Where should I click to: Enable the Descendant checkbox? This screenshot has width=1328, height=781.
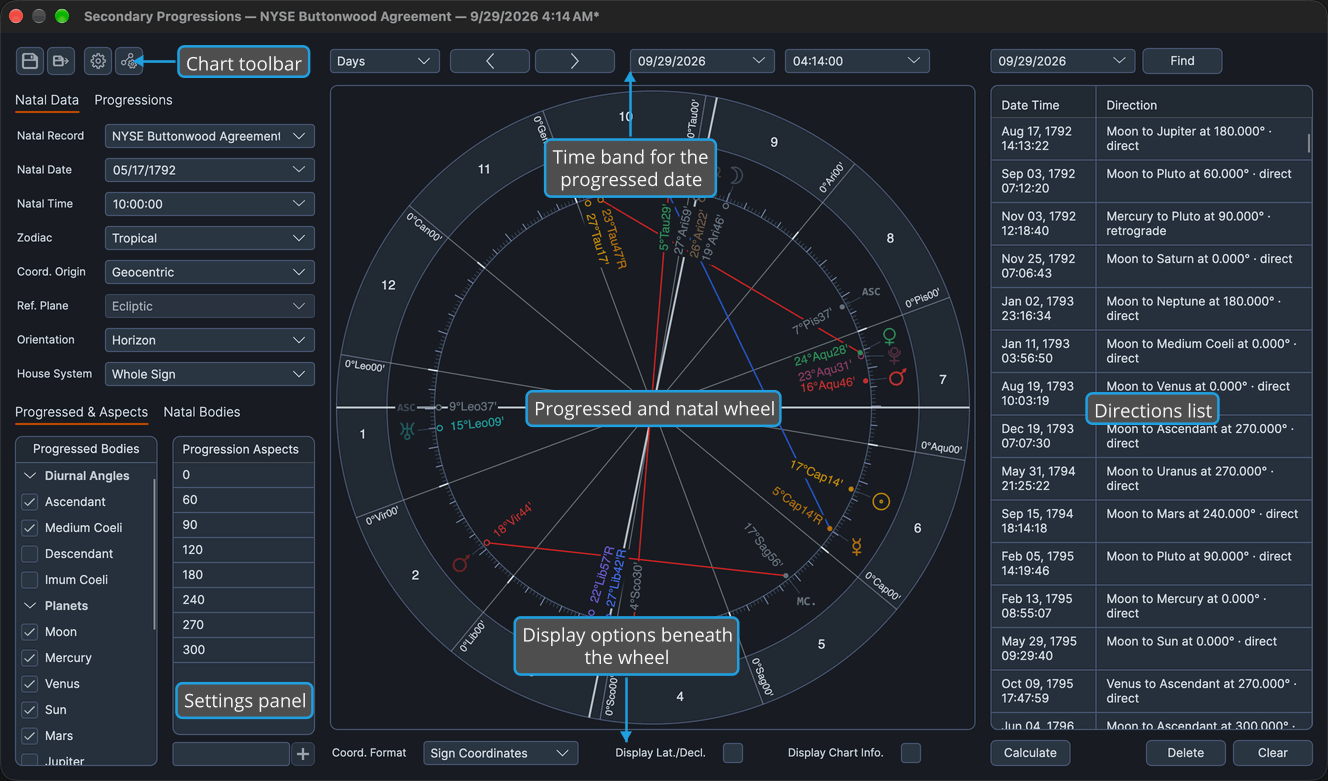point(30,554)
